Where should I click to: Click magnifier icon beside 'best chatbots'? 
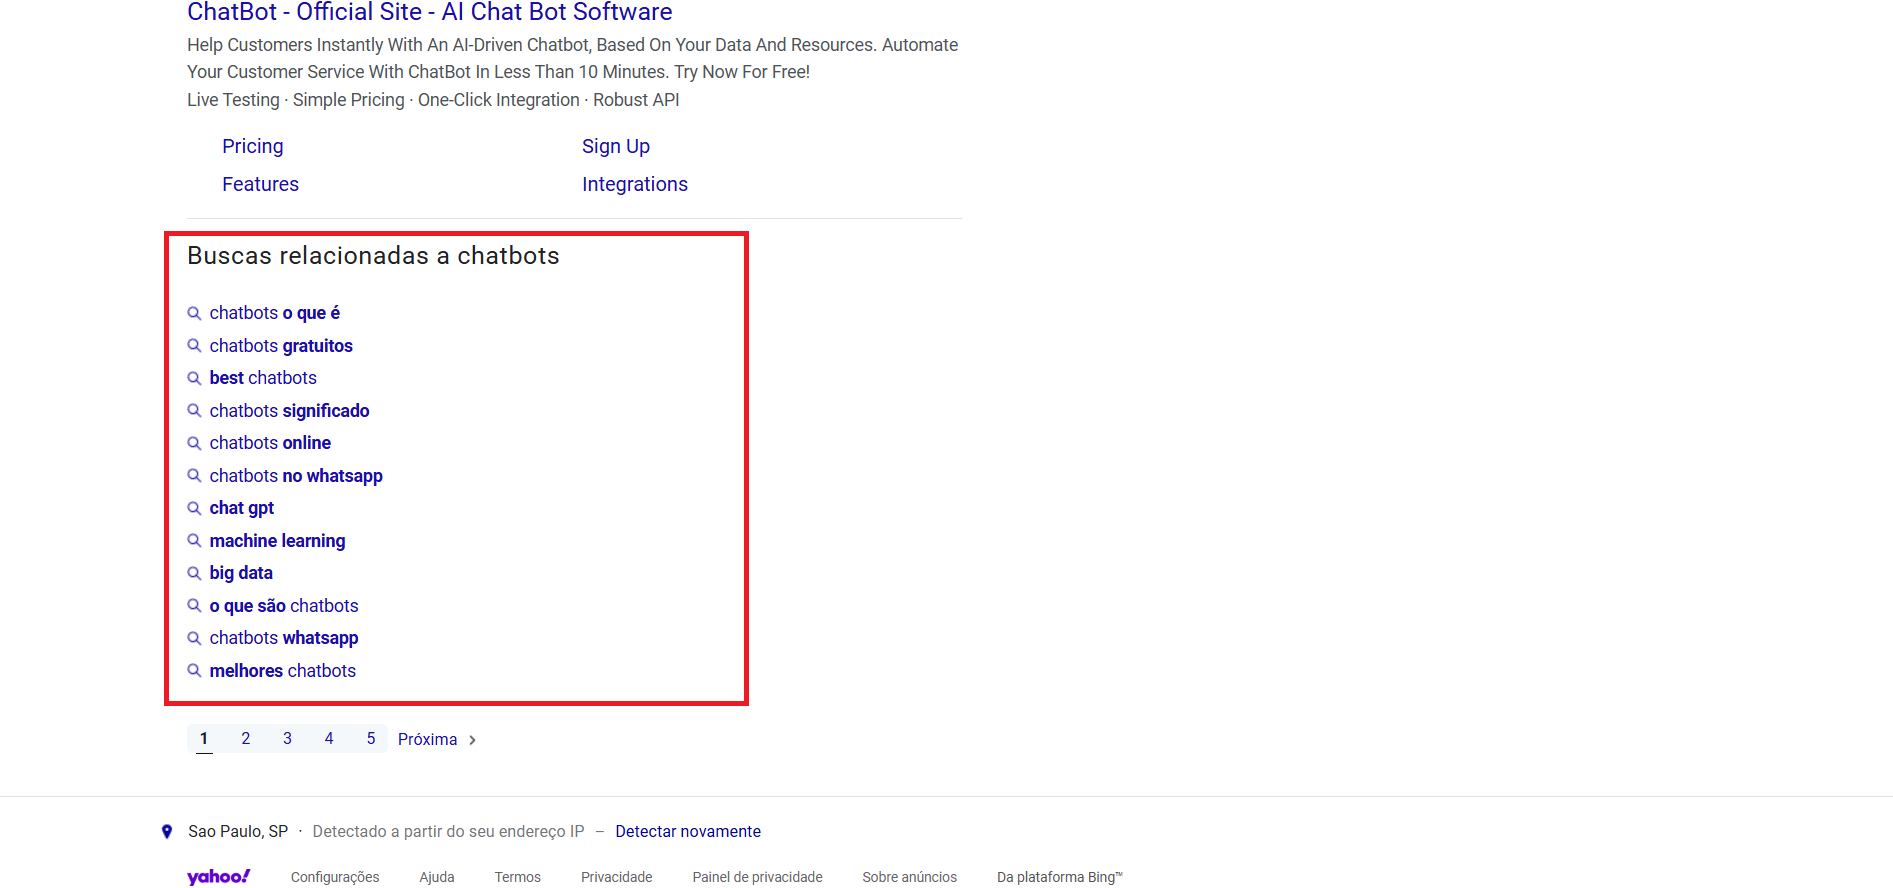(195, 379)
